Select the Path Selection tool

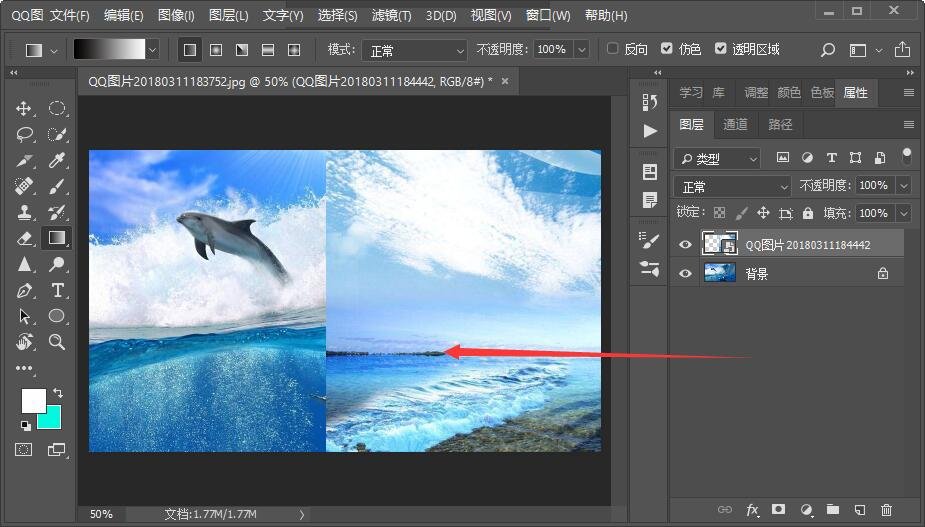pyautogui.click(x=24, y=316)
